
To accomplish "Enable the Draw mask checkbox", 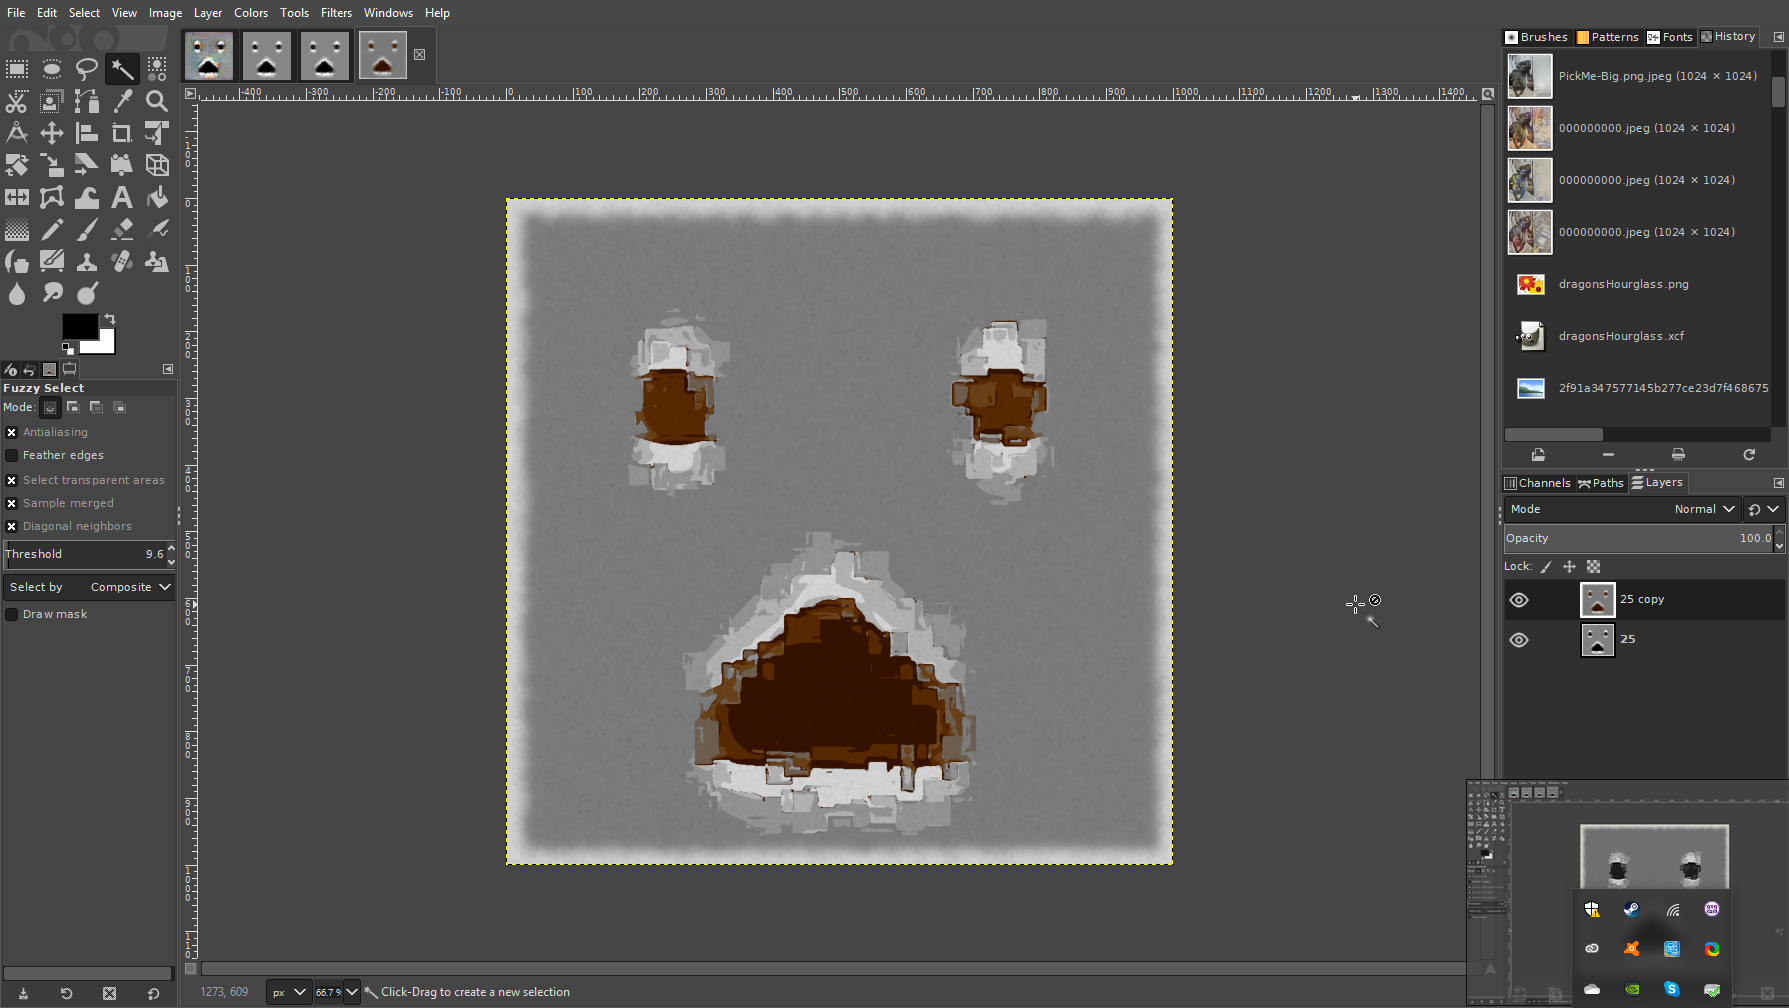I will coord(12,614).
